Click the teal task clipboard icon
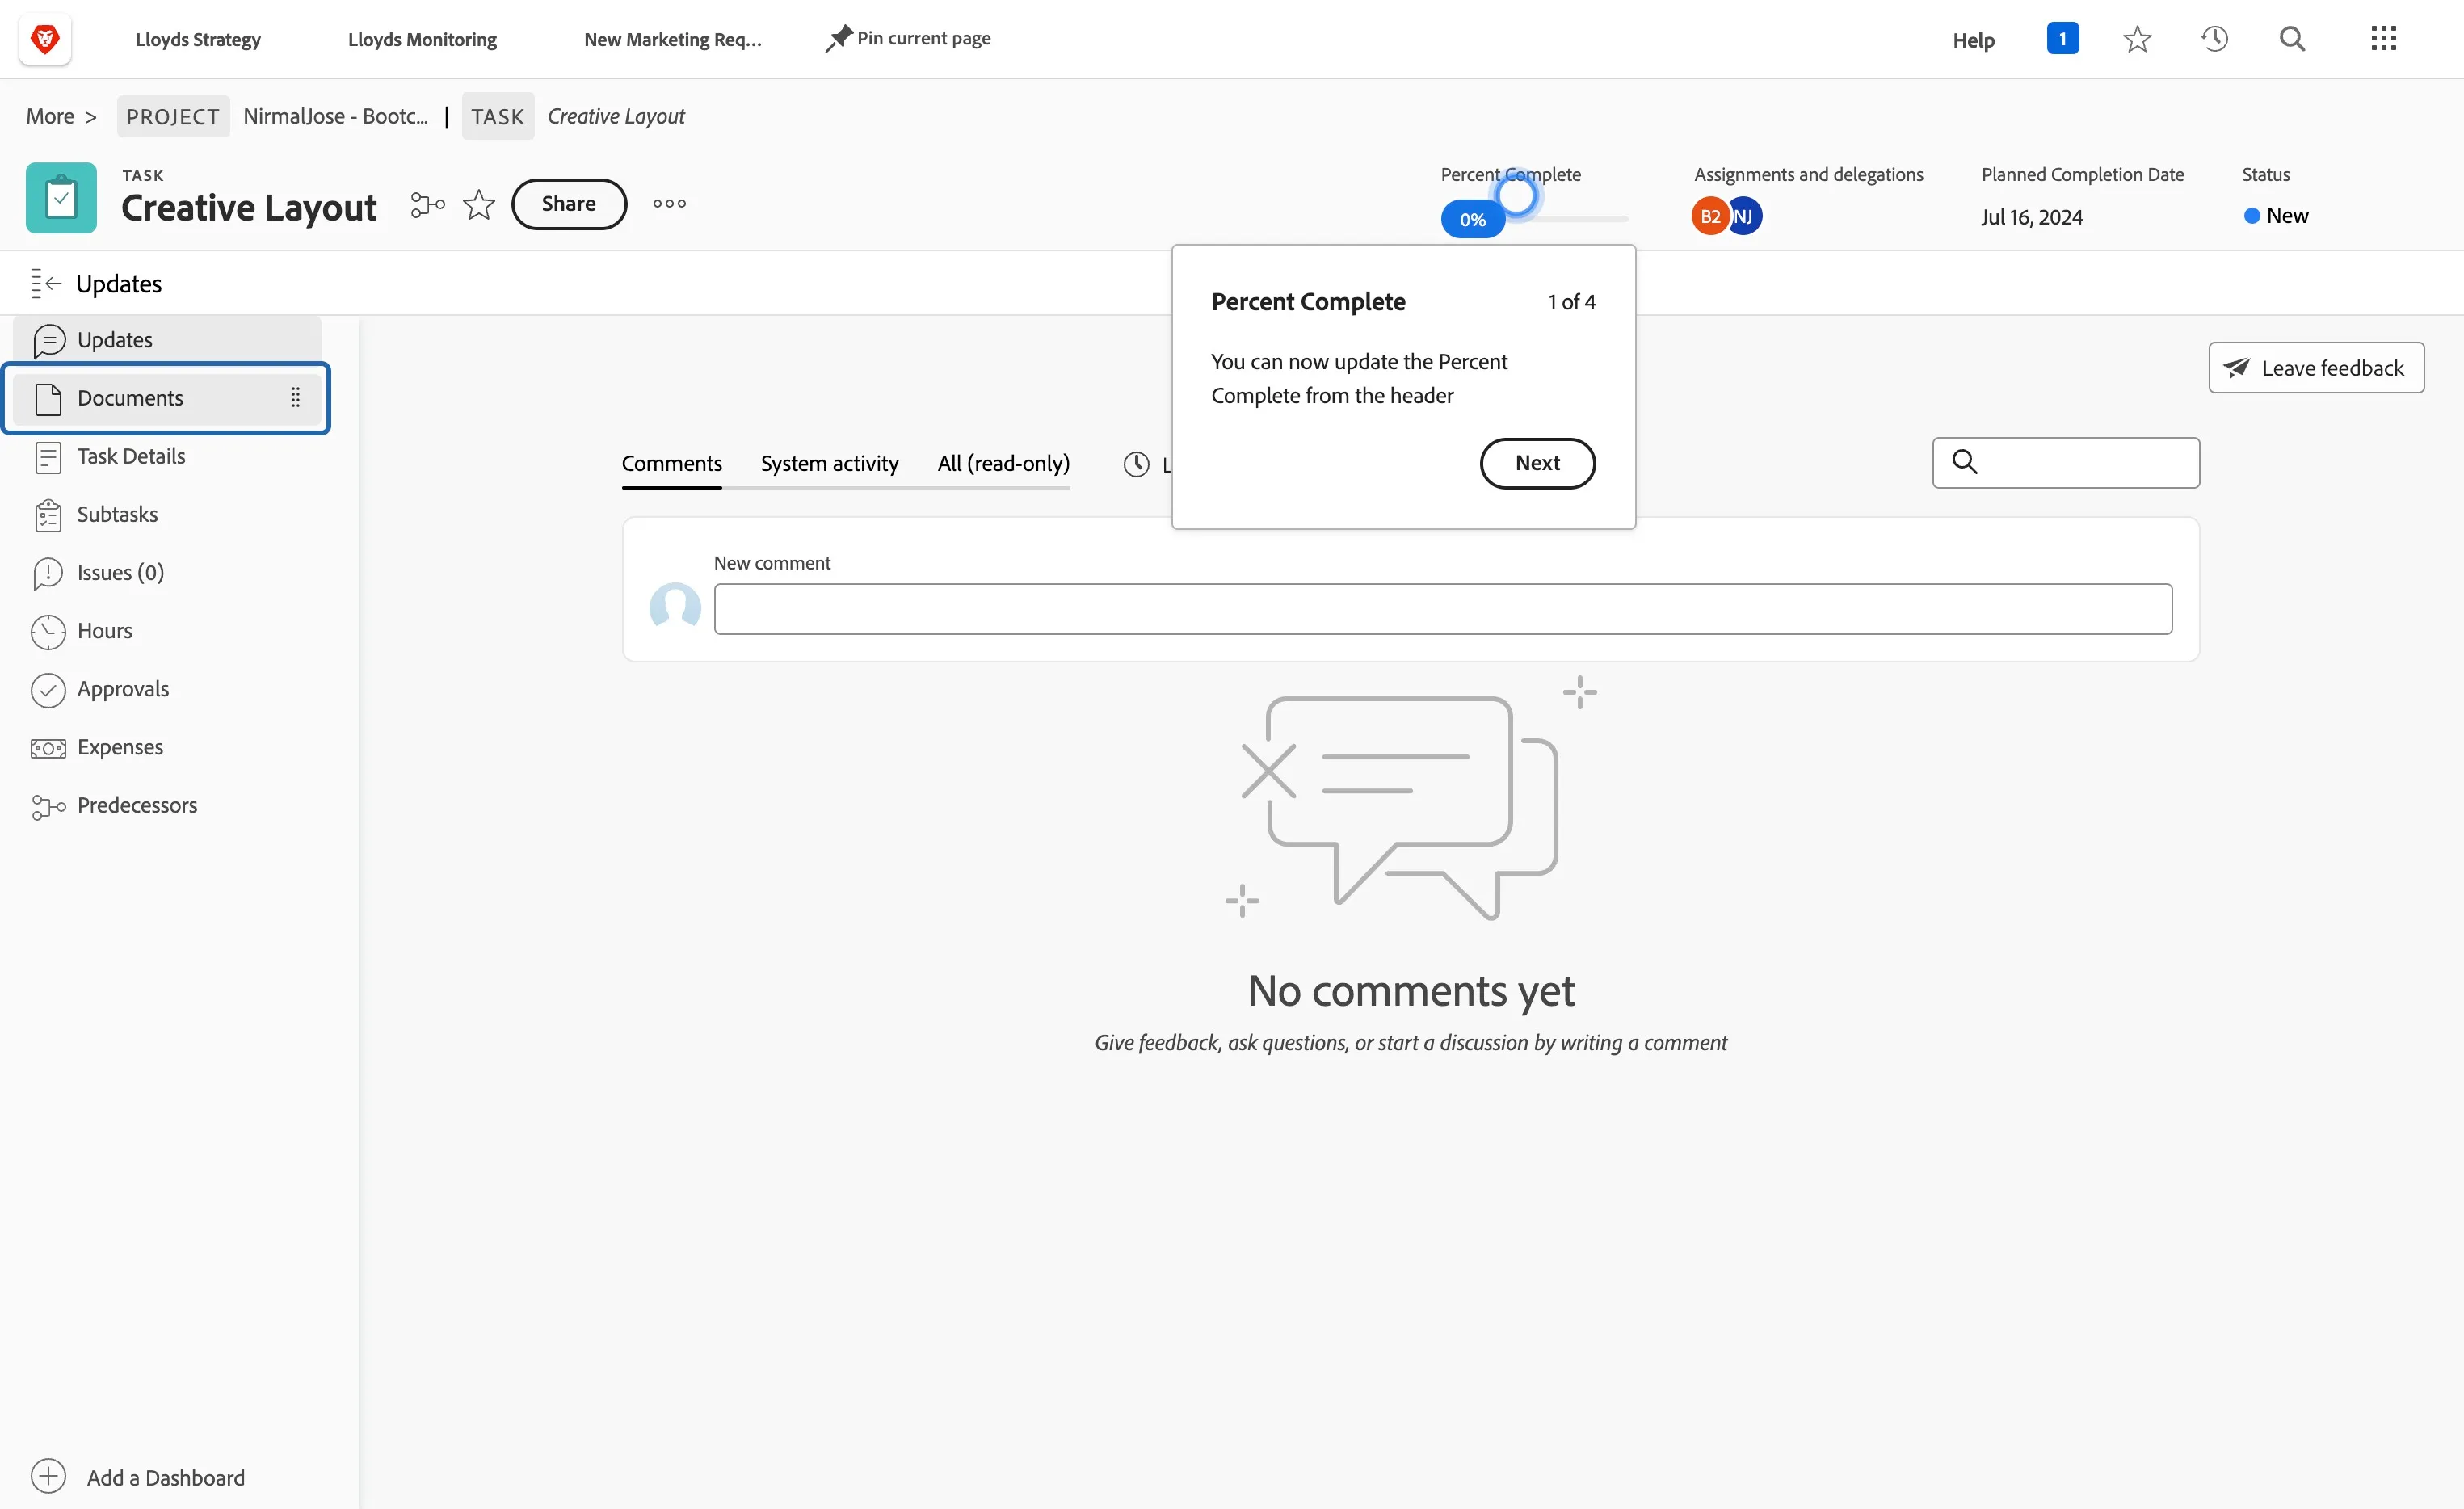The width and height of the screenshot is (2464, 1509). pos(61,197)
